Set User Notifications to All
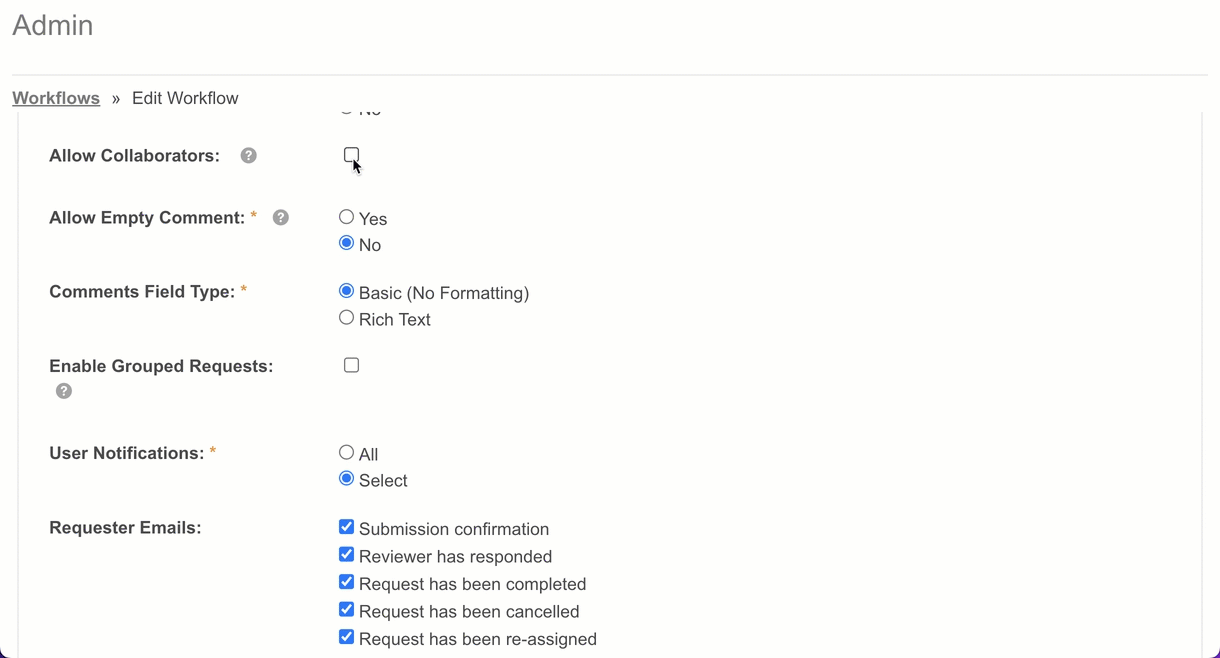 pos(347,452)
